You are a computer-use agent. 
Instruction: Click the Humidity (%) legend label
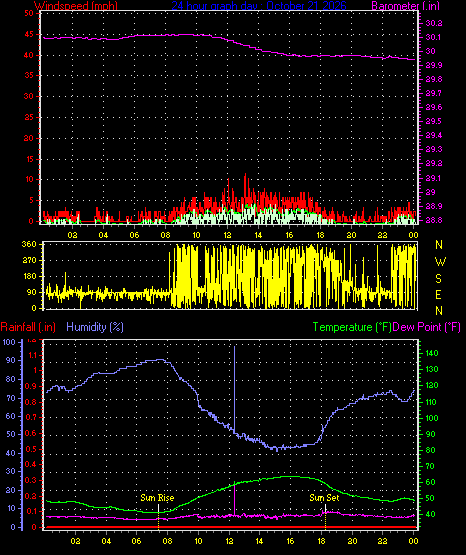pyautogui.click(x=95, y=327)
